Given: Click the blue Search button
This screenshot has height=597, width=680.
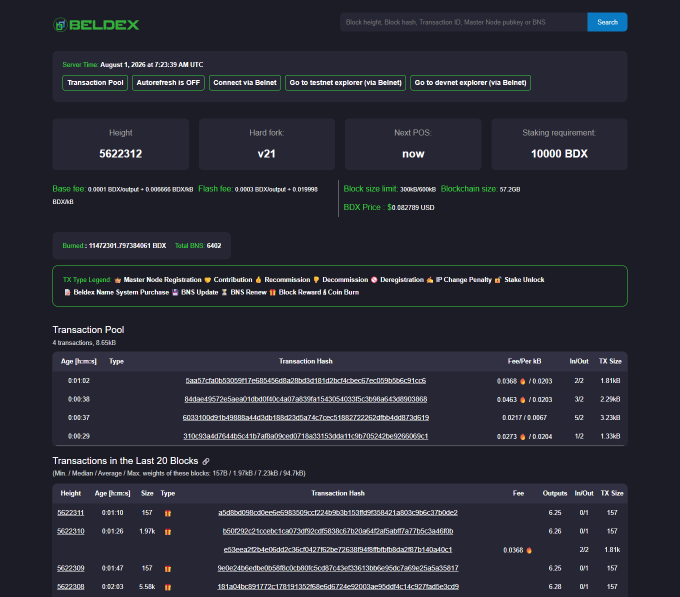Looking at the screenshot, I should pyautogui.click(x=607, y=22).
